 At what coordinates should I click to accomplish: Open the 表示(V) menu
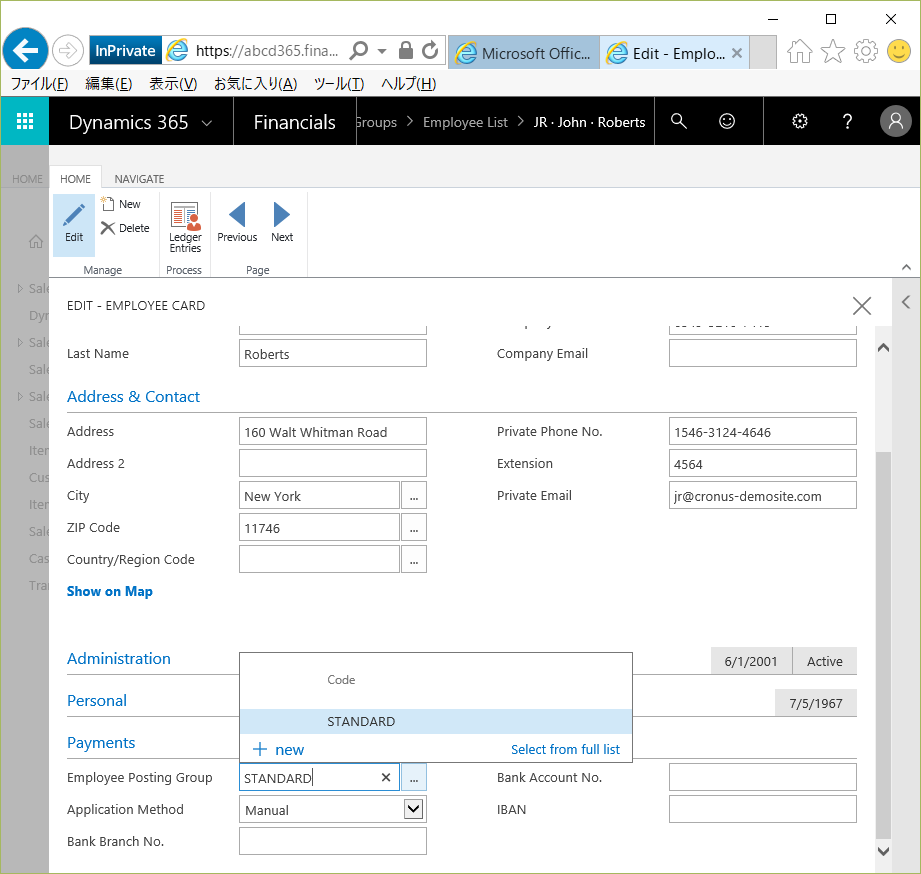[173, 84]
